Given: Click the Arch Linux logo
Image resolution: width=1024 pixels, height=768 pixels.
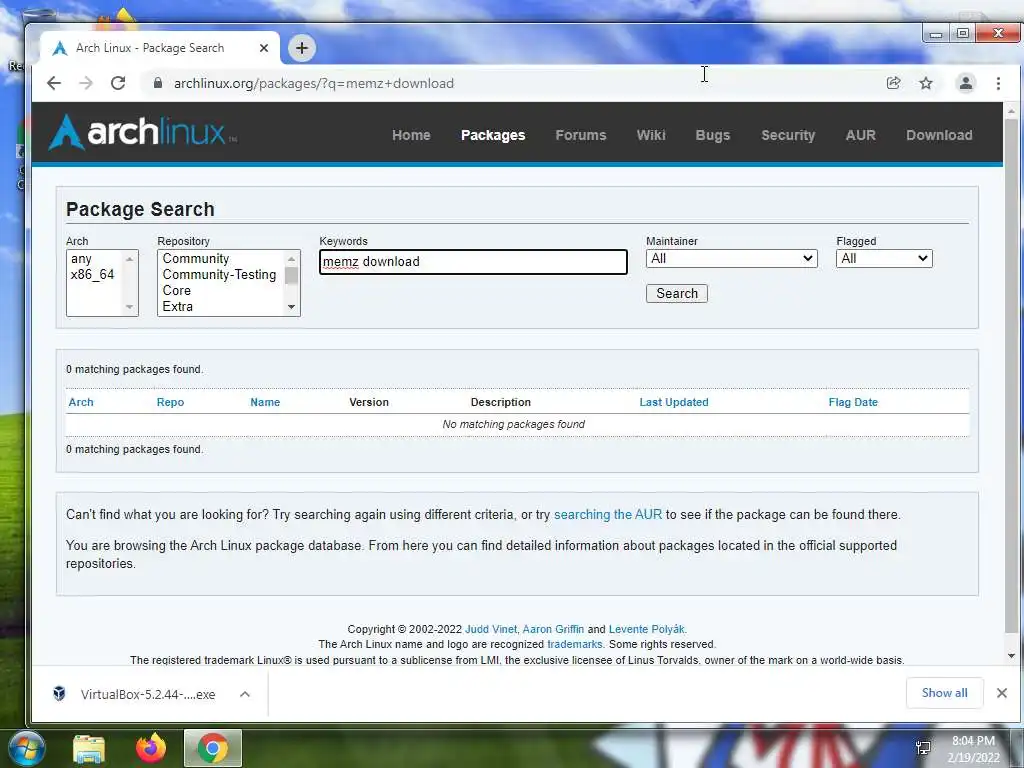Looking at the screenshot, I should 143,133.
